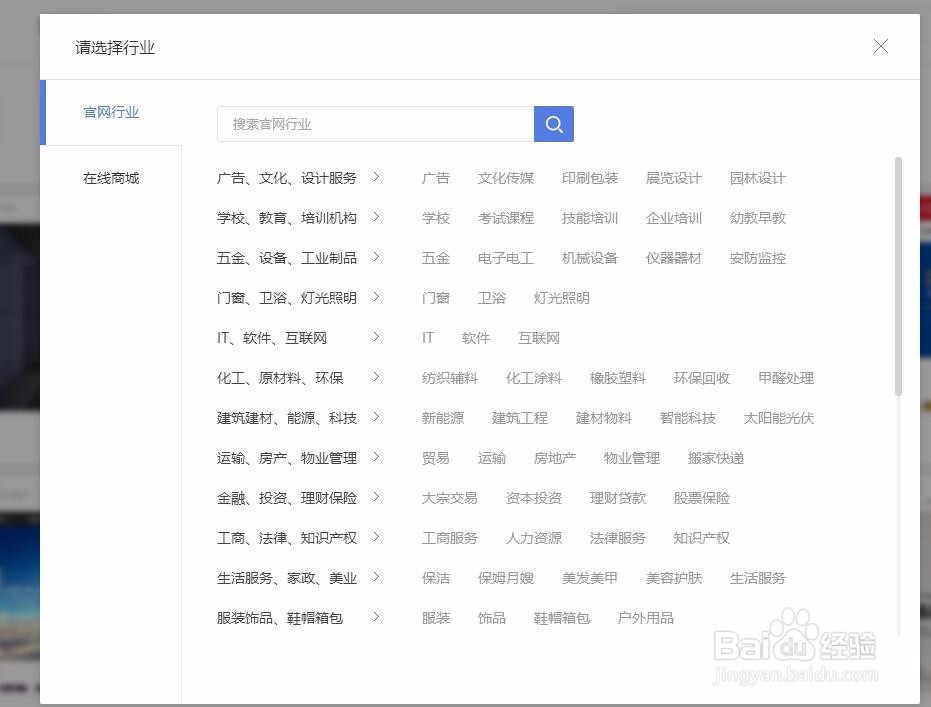Choose the 美容护肤 option
Viewport: 931px width, 707px height.
click(x=673, y=577)
